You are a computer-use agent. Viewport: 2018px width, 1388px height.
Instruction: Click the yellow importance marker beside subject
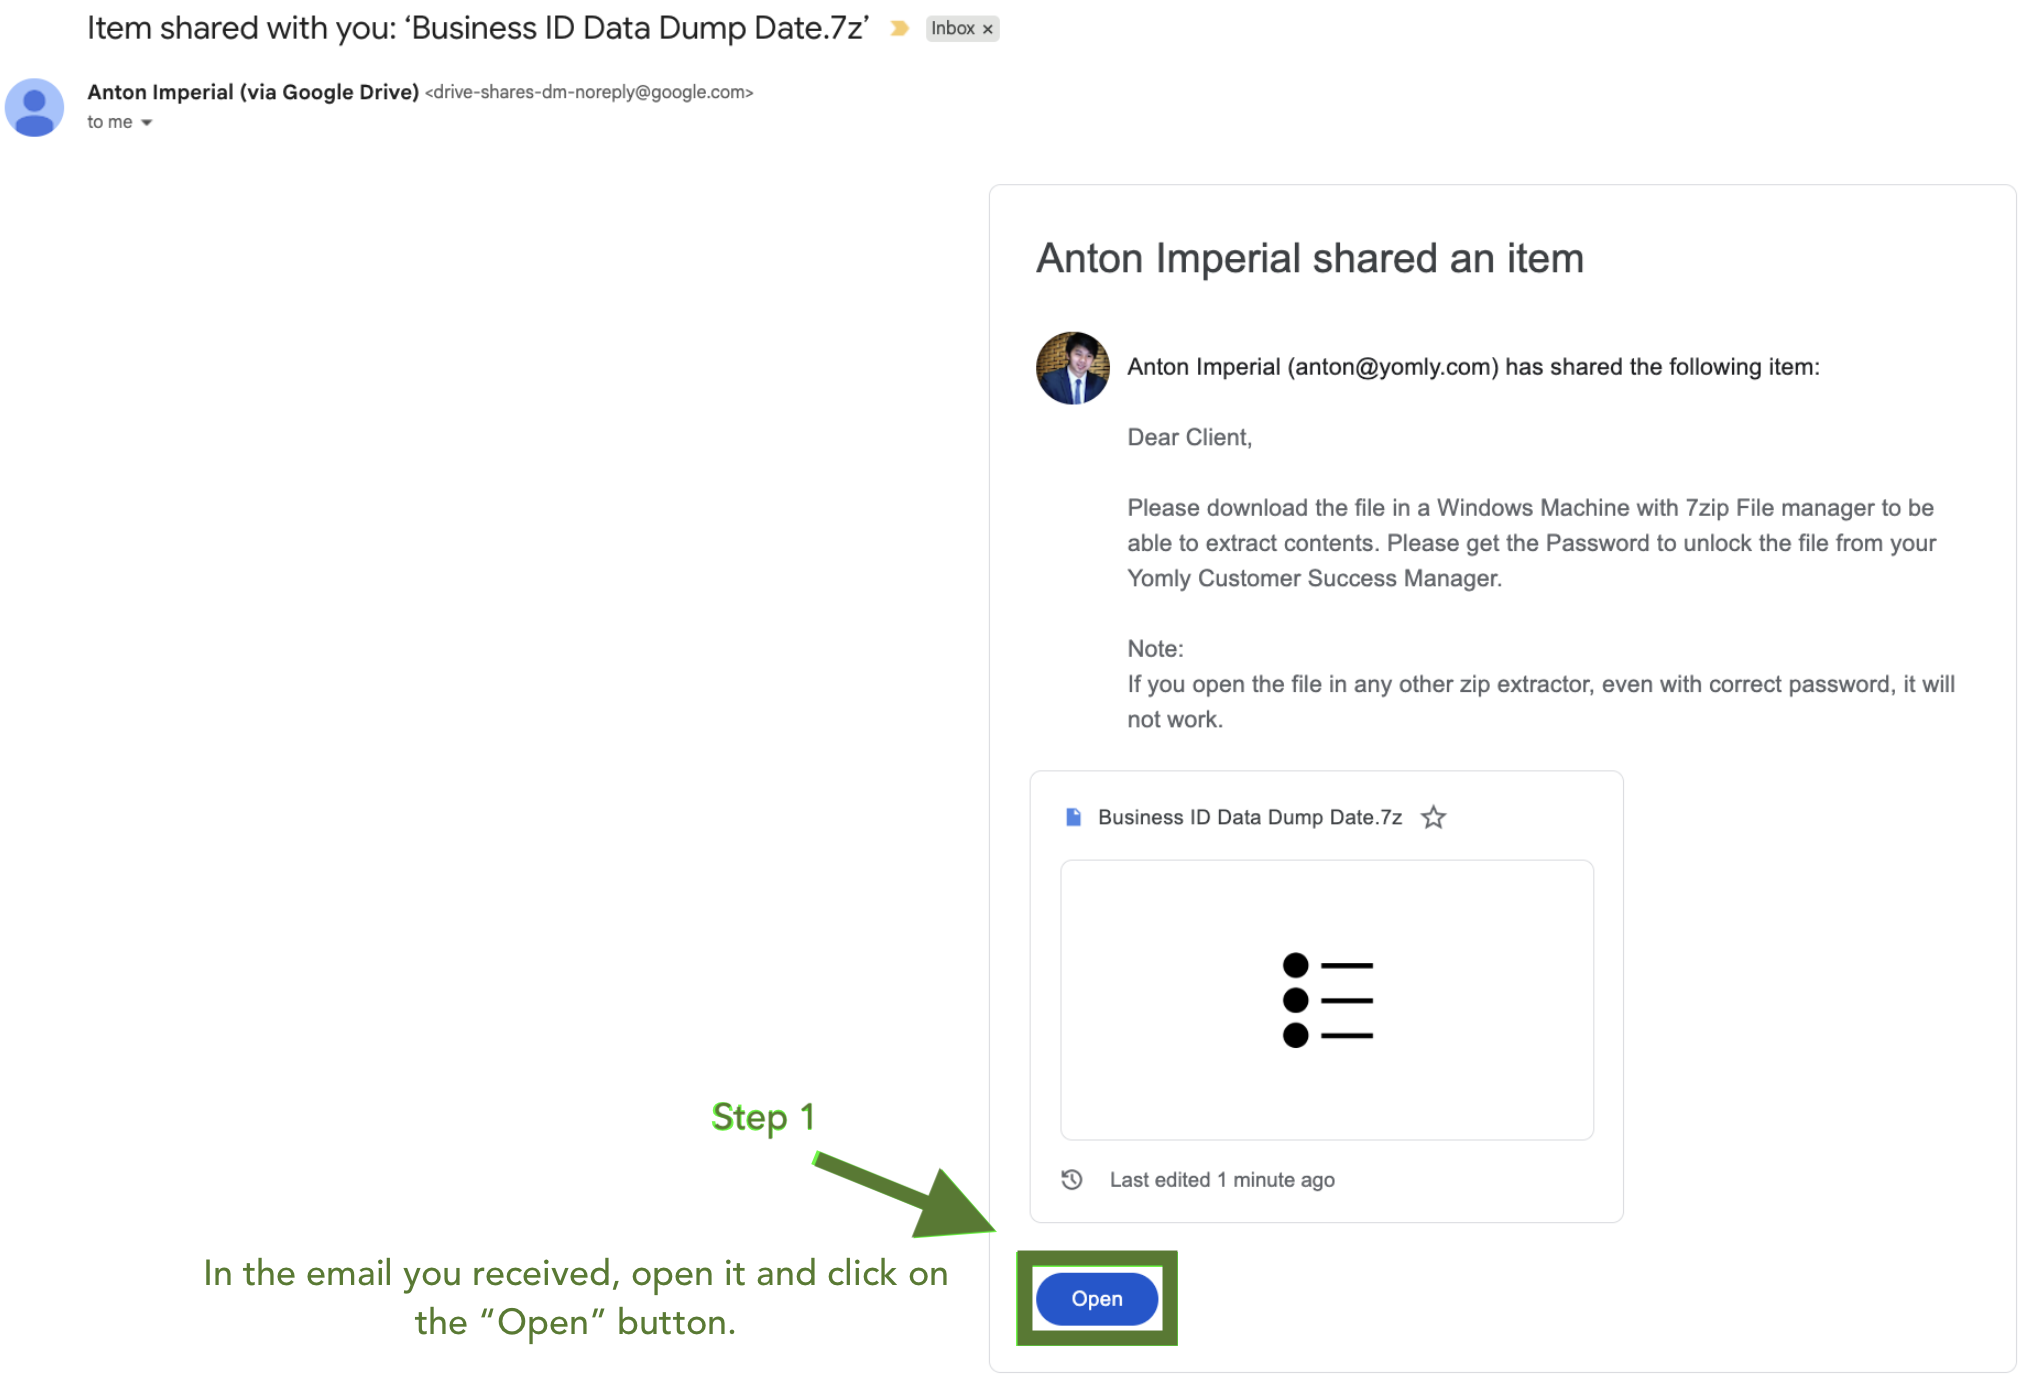(x=899, y=28)
